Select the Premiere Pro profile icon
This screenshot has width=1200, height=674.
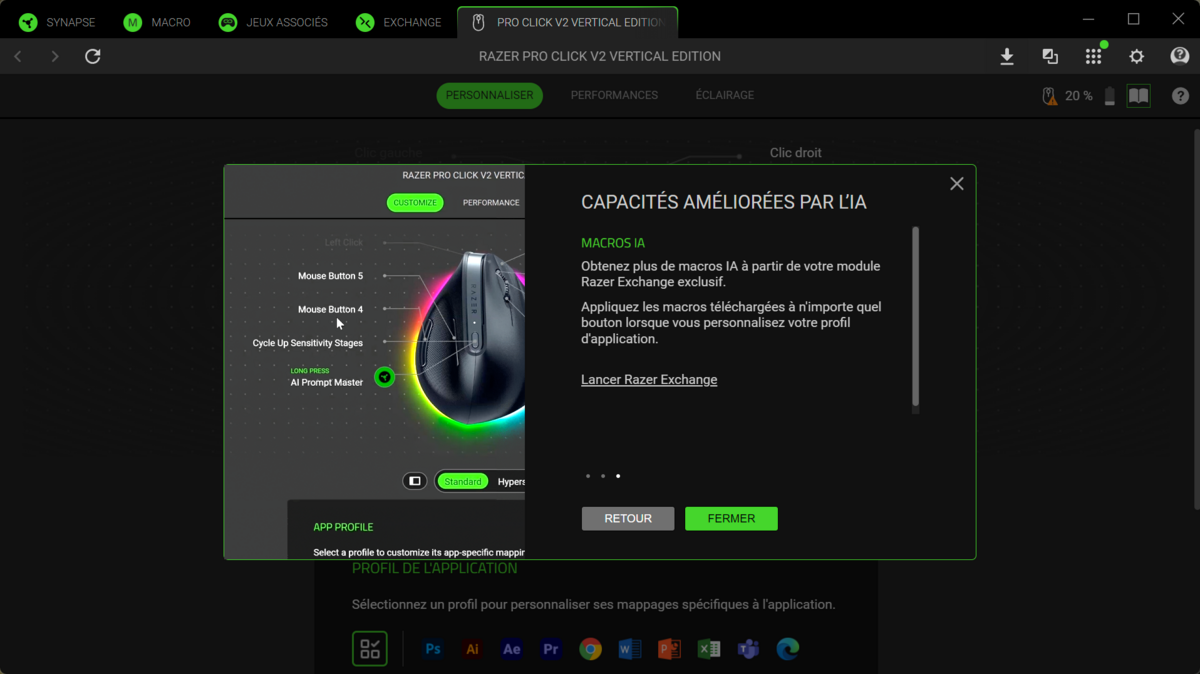point(551,649)
